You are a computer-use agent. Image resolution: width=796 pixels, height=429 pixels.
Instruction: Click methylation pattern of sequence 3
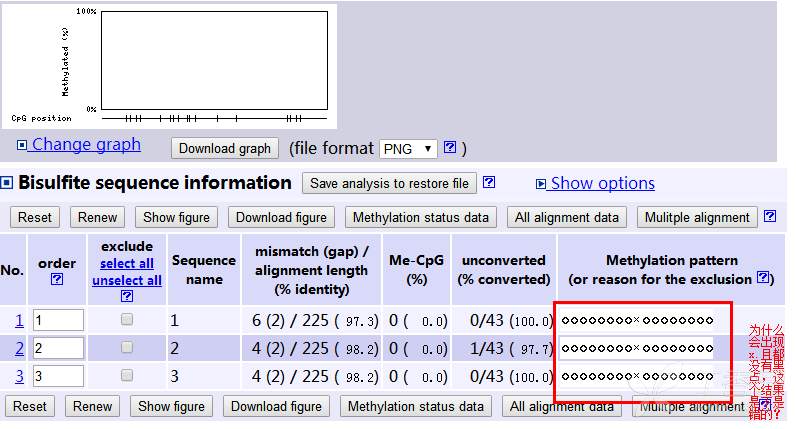point(637,376)
